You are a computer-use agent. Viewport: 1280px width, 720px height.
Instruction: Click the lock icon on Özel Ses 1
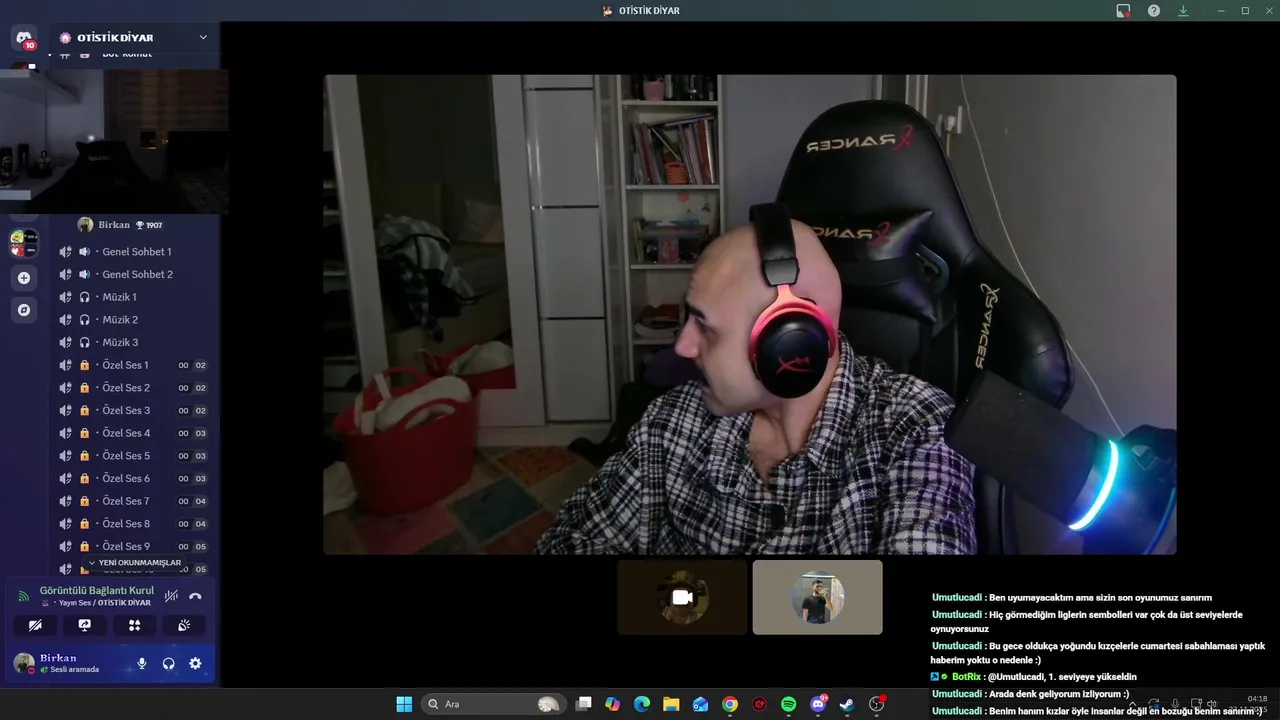pyautogui.click(x=85, y=365)
